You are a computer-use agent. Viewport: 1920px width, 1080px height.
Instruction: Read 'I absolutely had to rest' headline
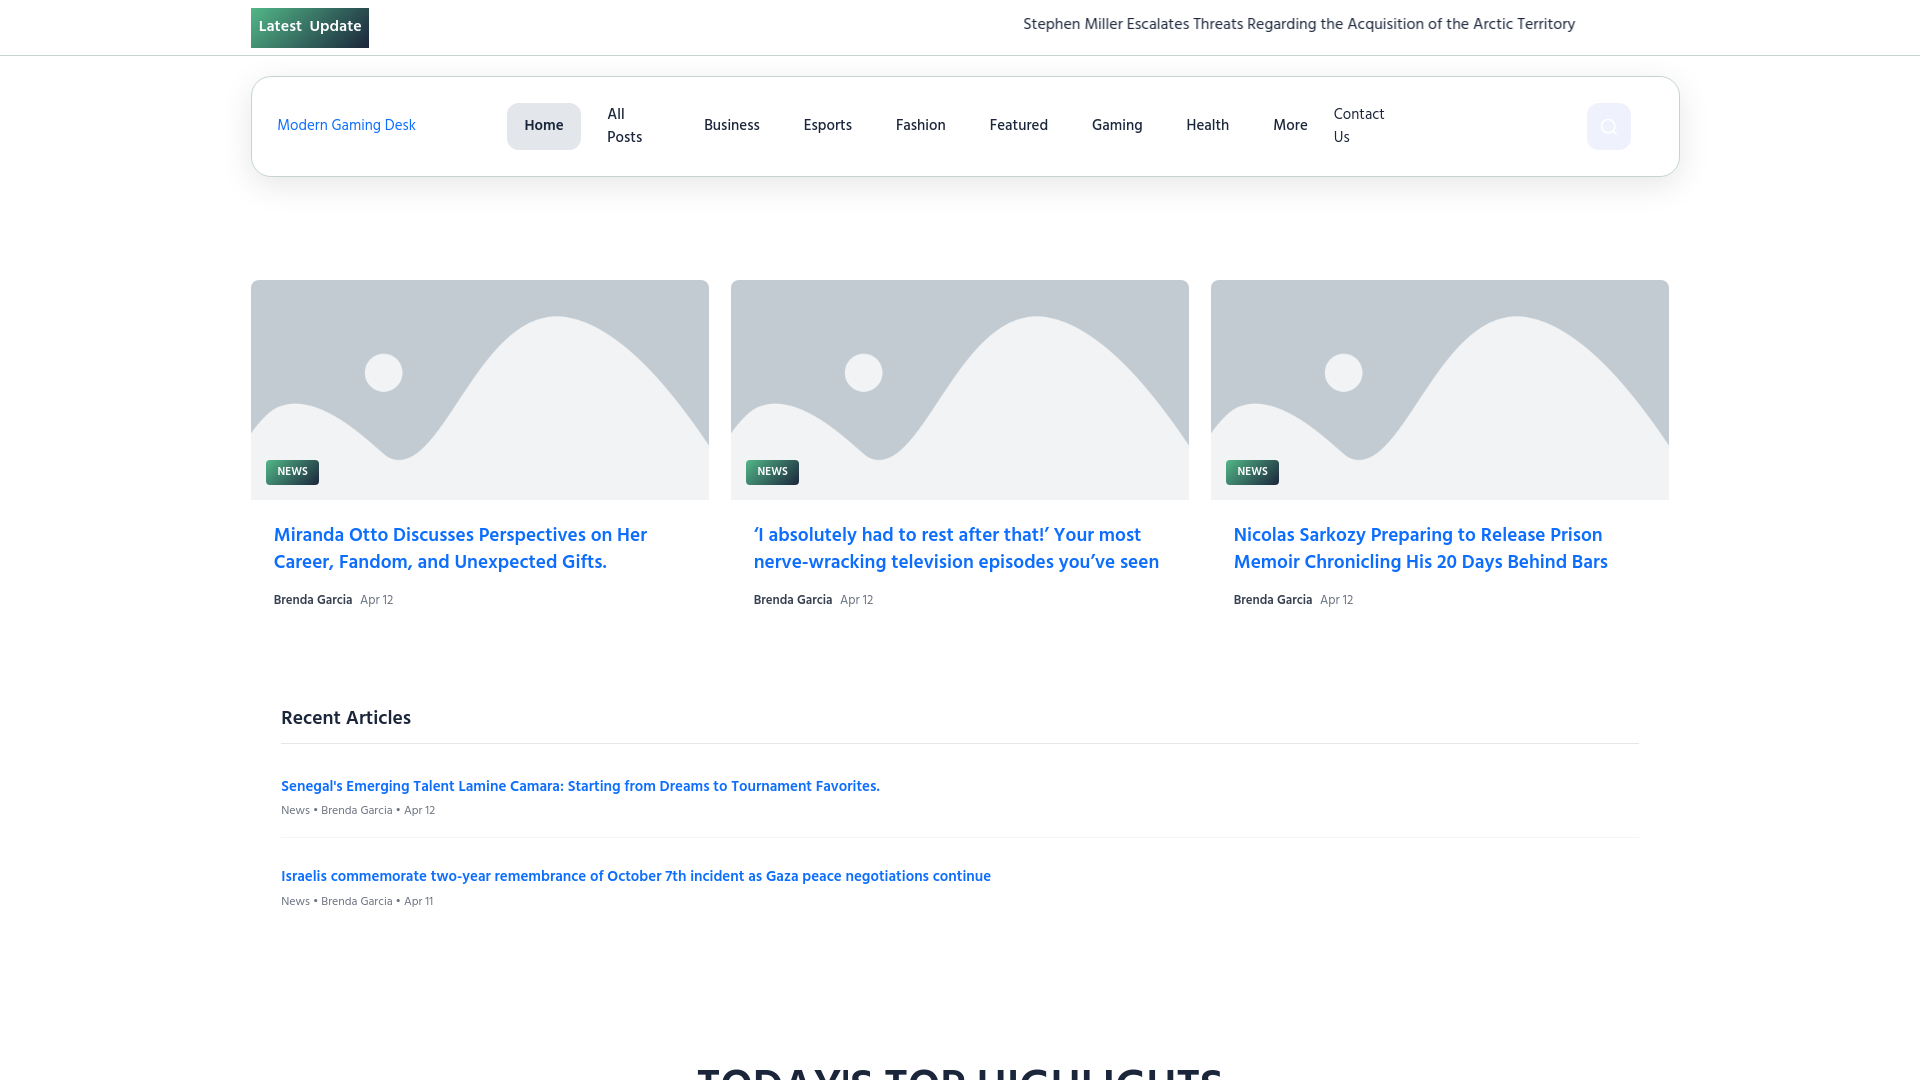(956, 549)
